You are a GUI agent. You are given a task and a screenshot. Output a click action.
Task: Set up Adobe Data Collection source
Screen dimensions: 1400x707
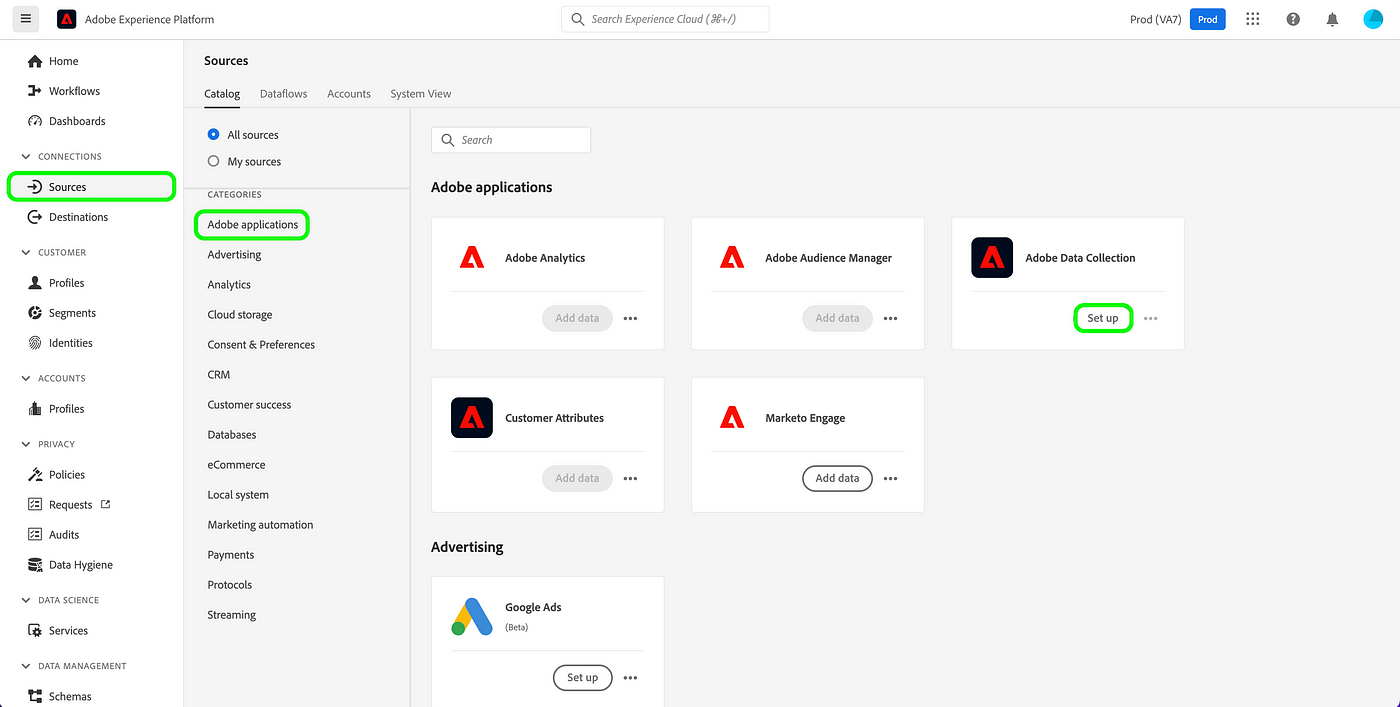pos(1103,318)
